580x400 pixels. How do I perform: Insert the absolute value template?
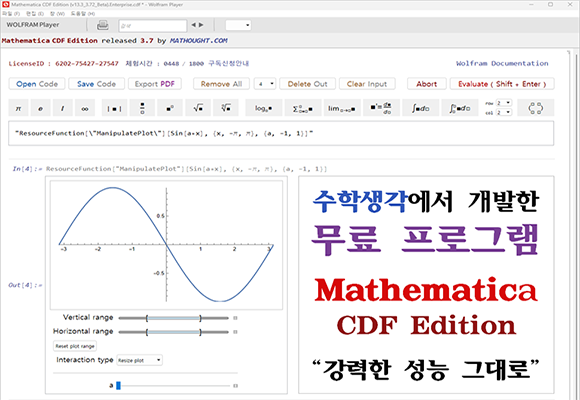tap(114, 108)
